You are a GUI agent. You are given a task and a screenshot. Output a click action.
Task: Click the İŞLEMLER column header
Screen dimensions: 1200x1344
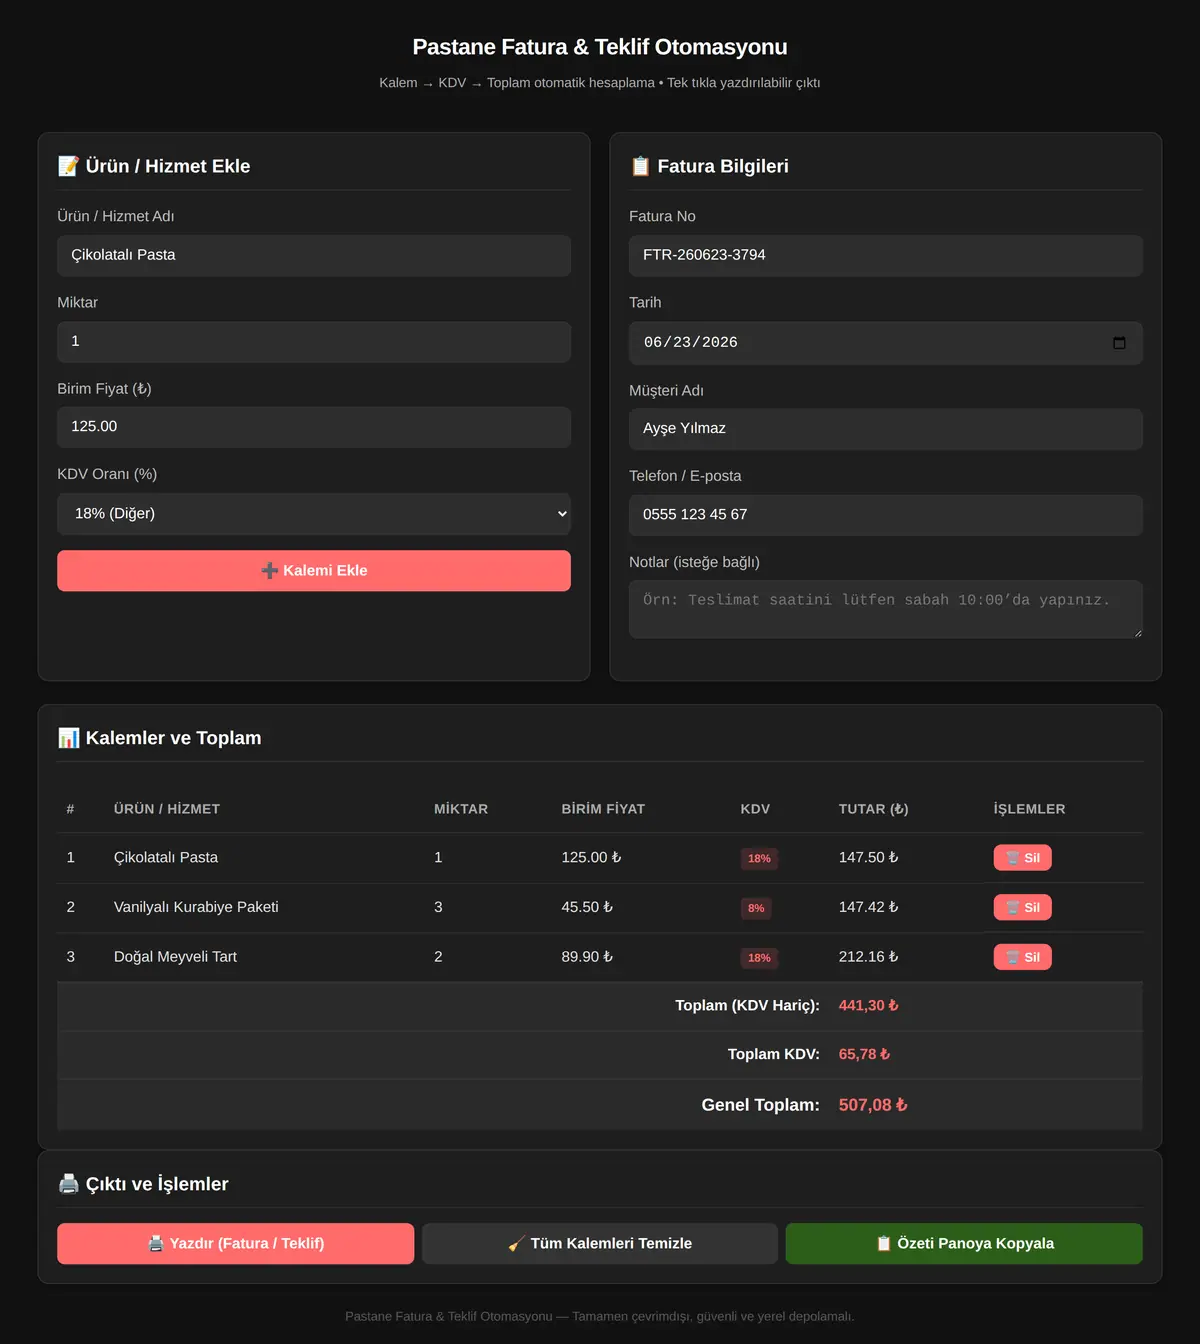(x=1029, y=809)
